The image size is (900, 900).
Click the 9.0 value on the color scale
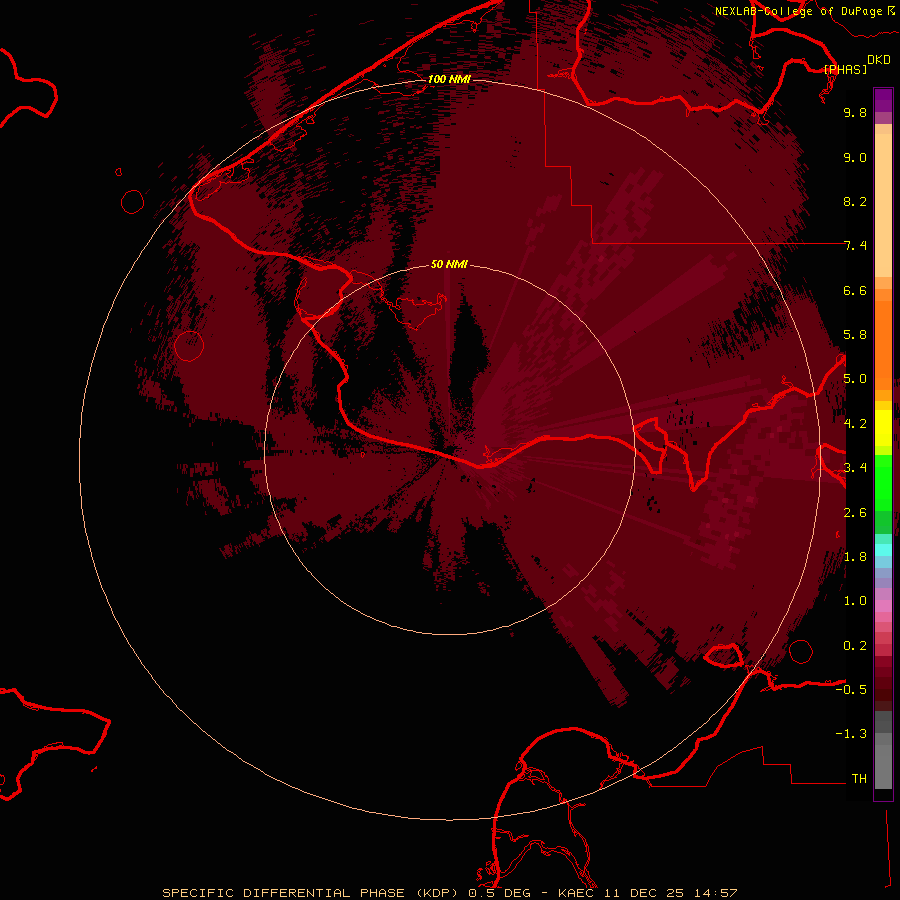pos(855,157)
